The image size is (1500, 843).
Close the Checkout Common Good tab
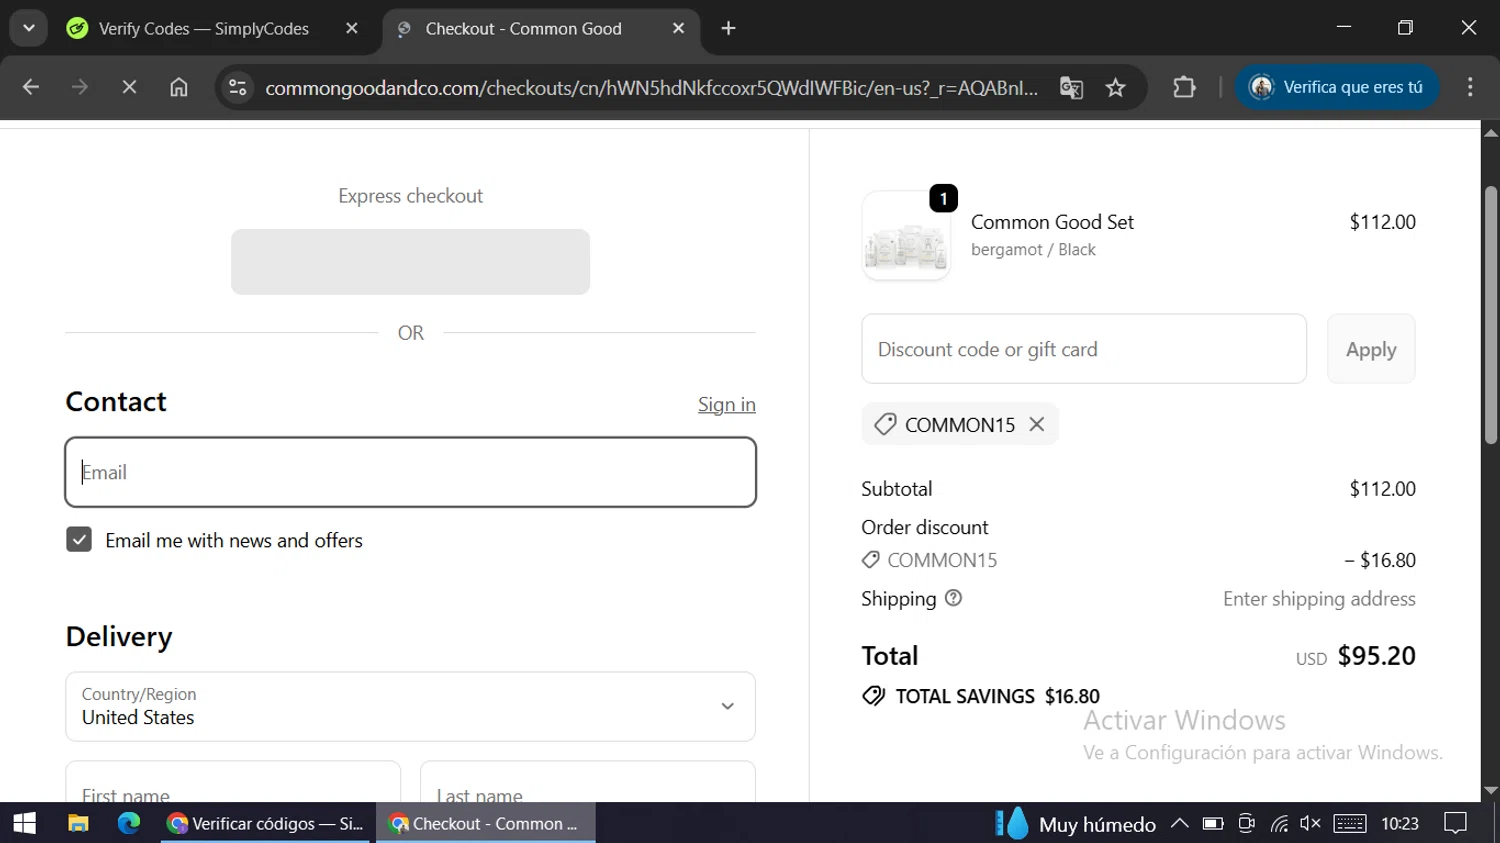tap(679, 28)
